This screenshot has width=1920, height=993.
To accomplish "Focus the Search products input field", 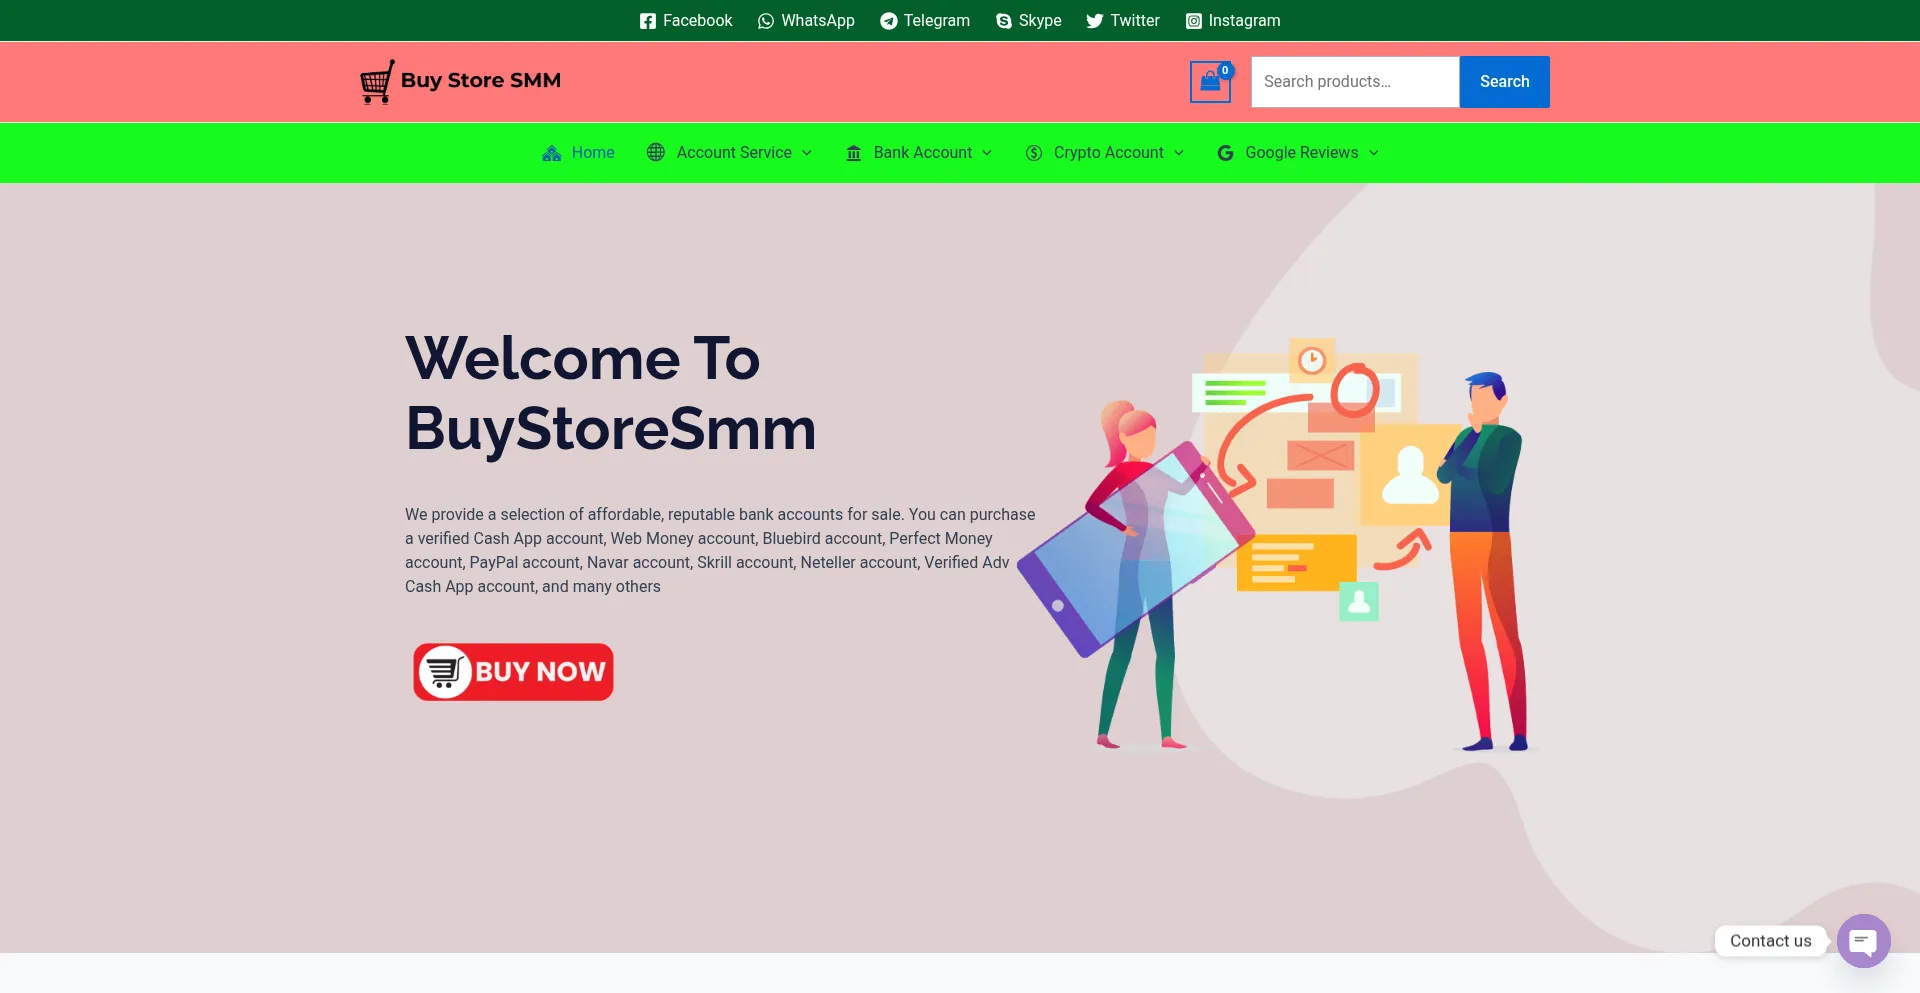I will click(1355, 82).
